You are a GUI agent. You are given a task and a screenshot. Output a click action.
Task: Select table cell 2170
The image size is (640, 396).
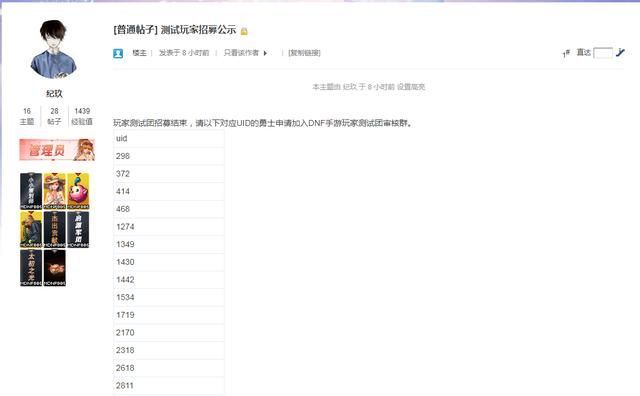(169, 332)
